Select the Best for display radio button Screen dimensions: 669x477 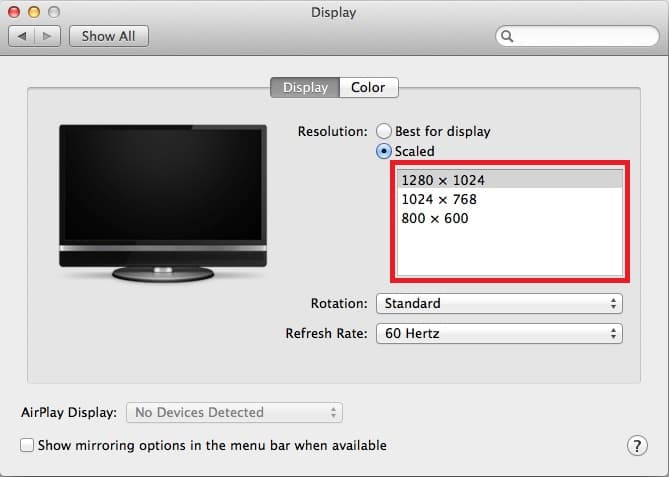click(x=384, y=131)
